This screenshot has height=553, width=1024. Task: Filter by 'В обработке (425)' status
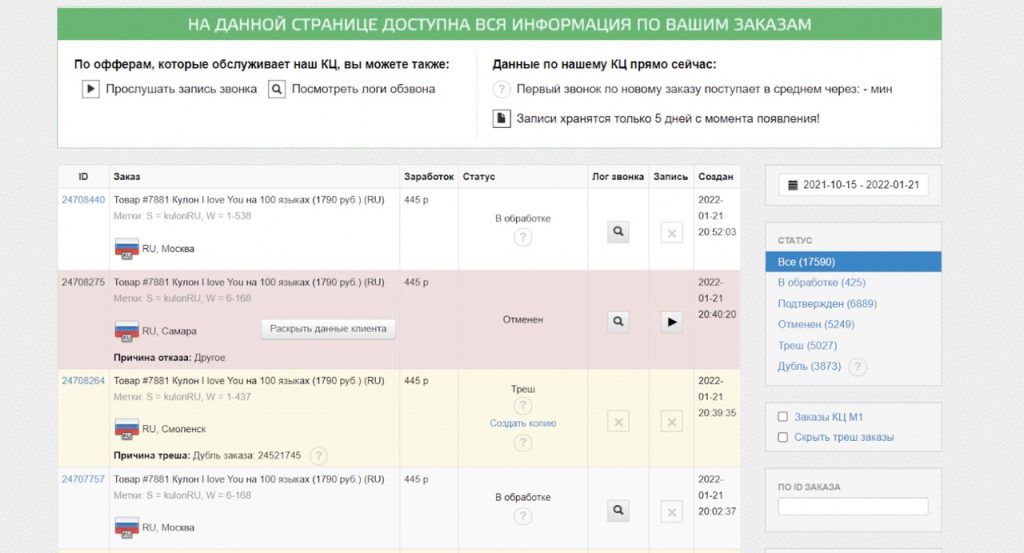821,283
